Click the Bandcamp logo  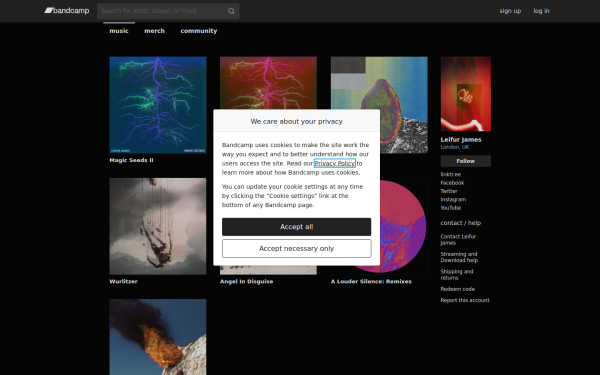pyautogui.click(x=67, y=11)
